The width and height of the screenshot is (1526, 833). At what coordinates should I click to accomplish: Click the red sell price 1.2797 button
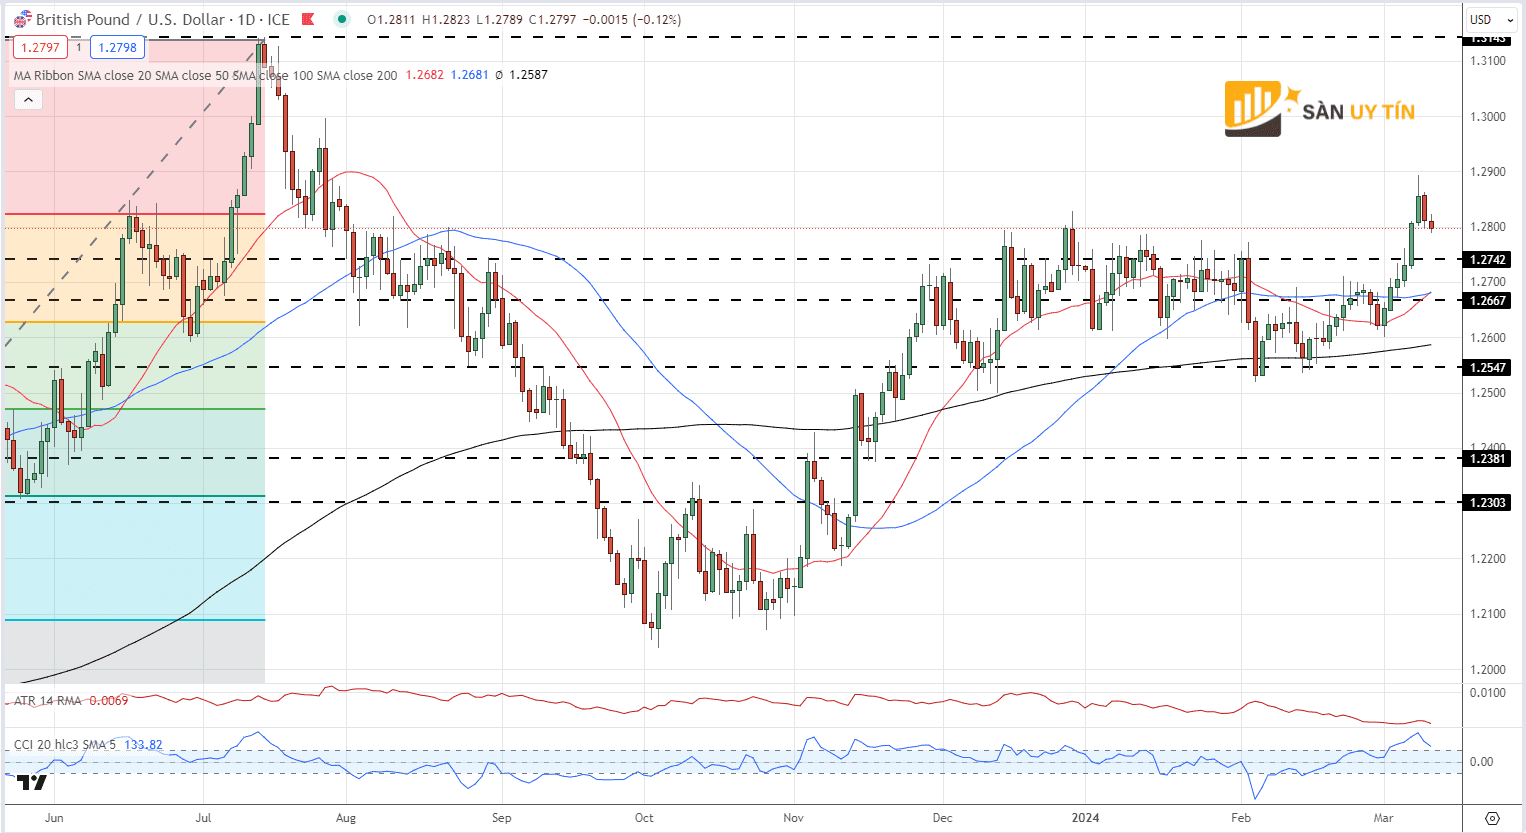click(41, 47)
